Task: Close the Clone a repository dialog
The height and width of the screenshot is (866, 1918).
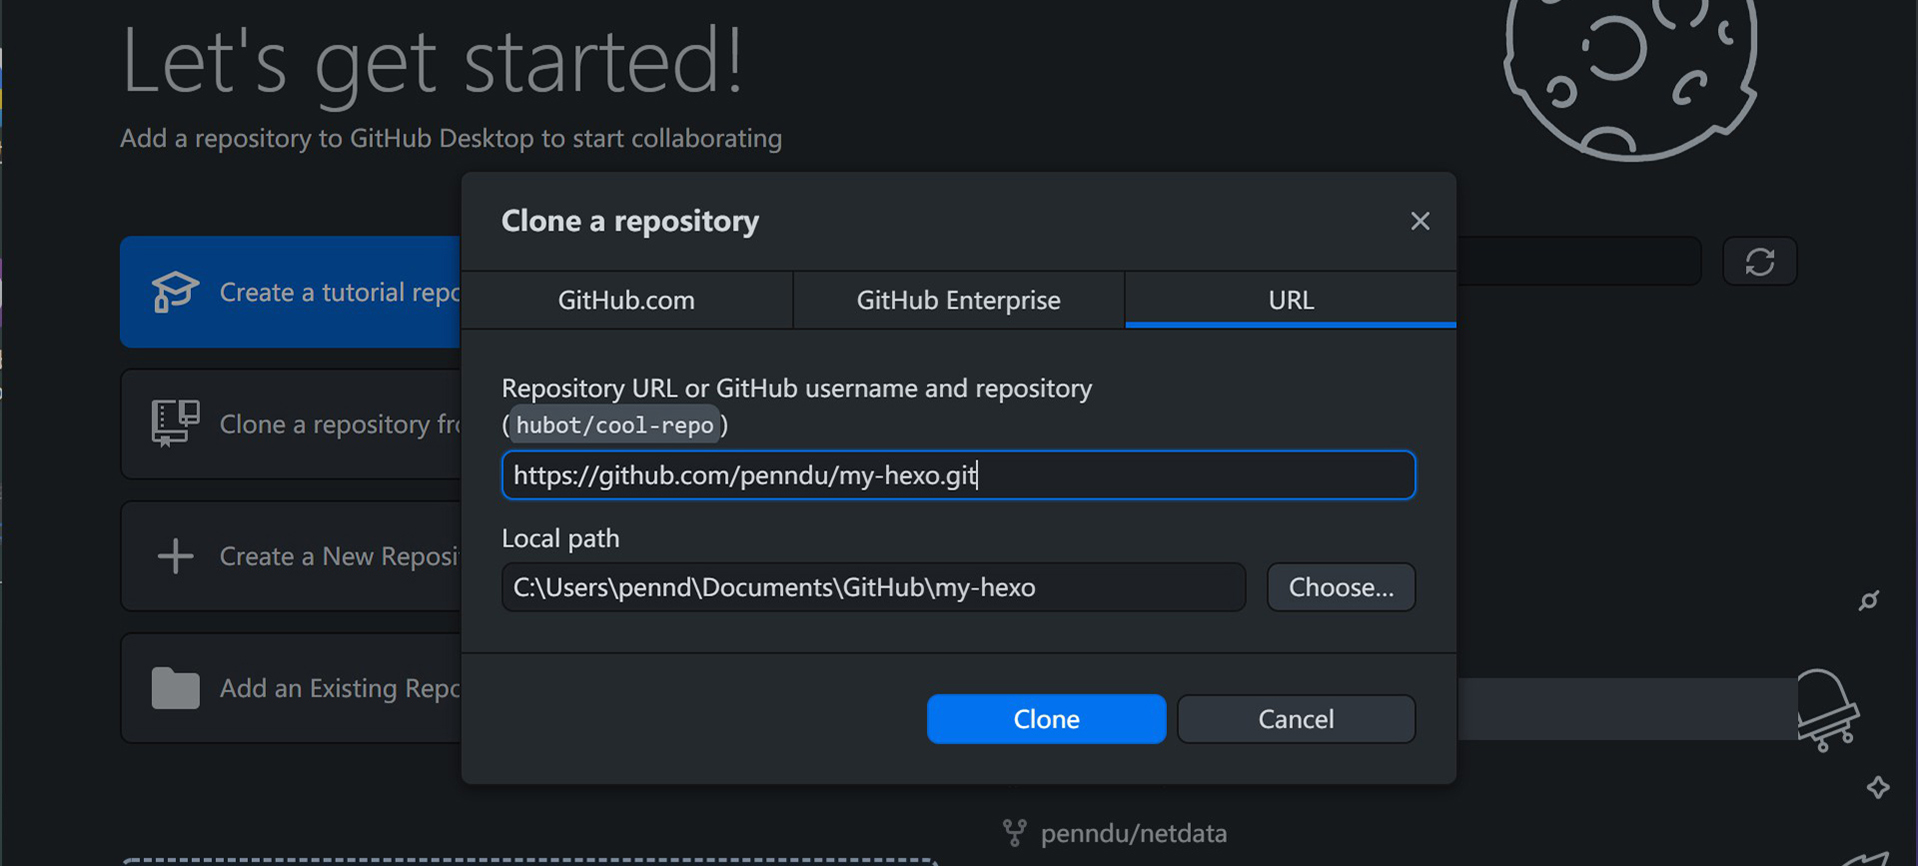Action: pyautogui.click(x=1419, y=221)
